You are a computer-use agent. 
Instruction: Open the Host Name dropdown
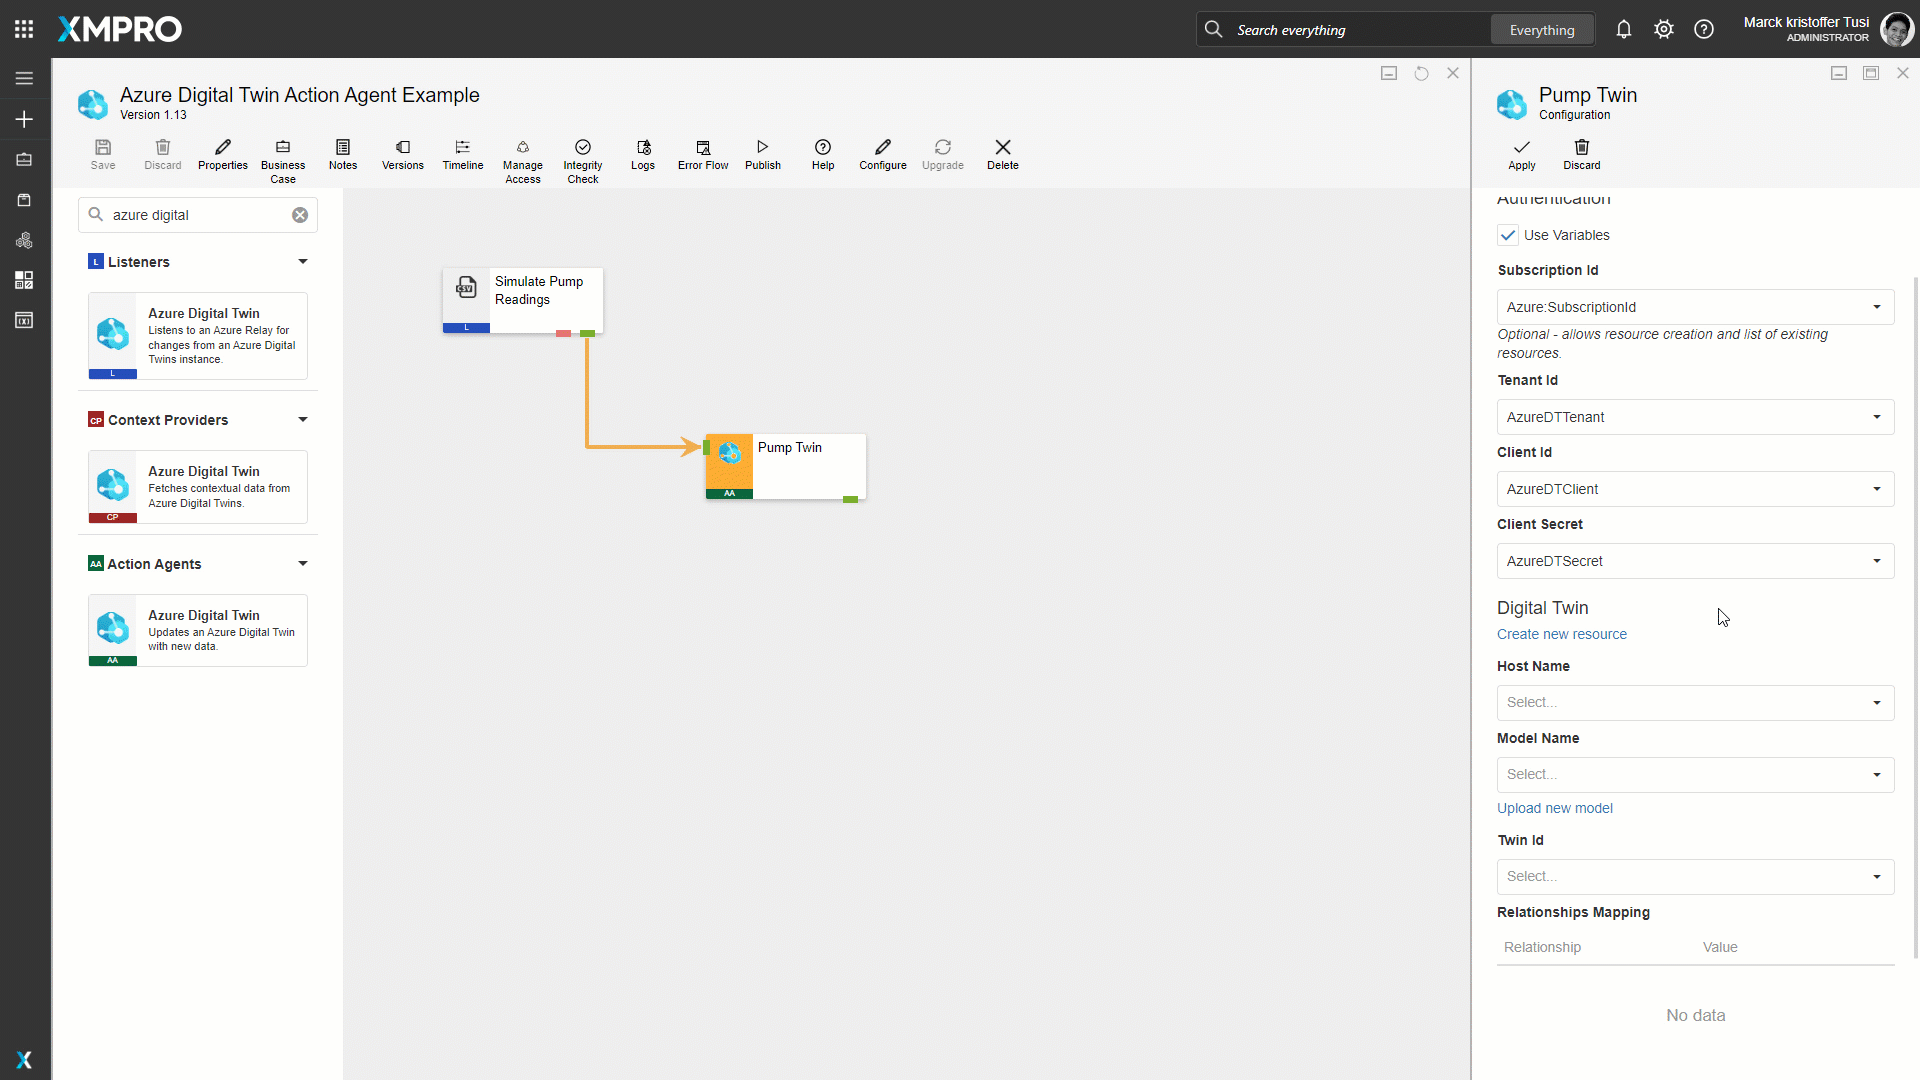coord(1695,703)
